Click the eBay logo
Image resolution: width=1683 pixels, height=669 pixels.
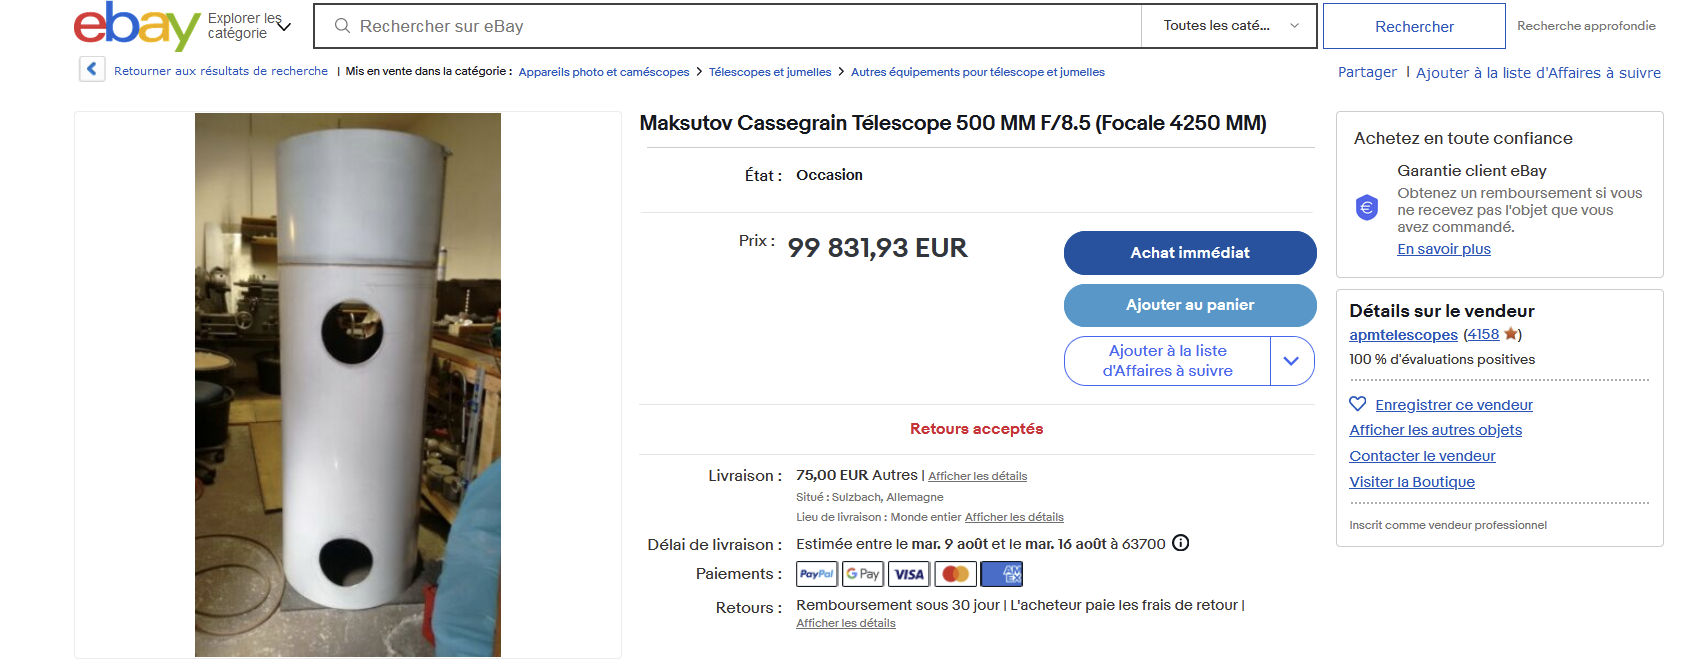click(136, 26)
